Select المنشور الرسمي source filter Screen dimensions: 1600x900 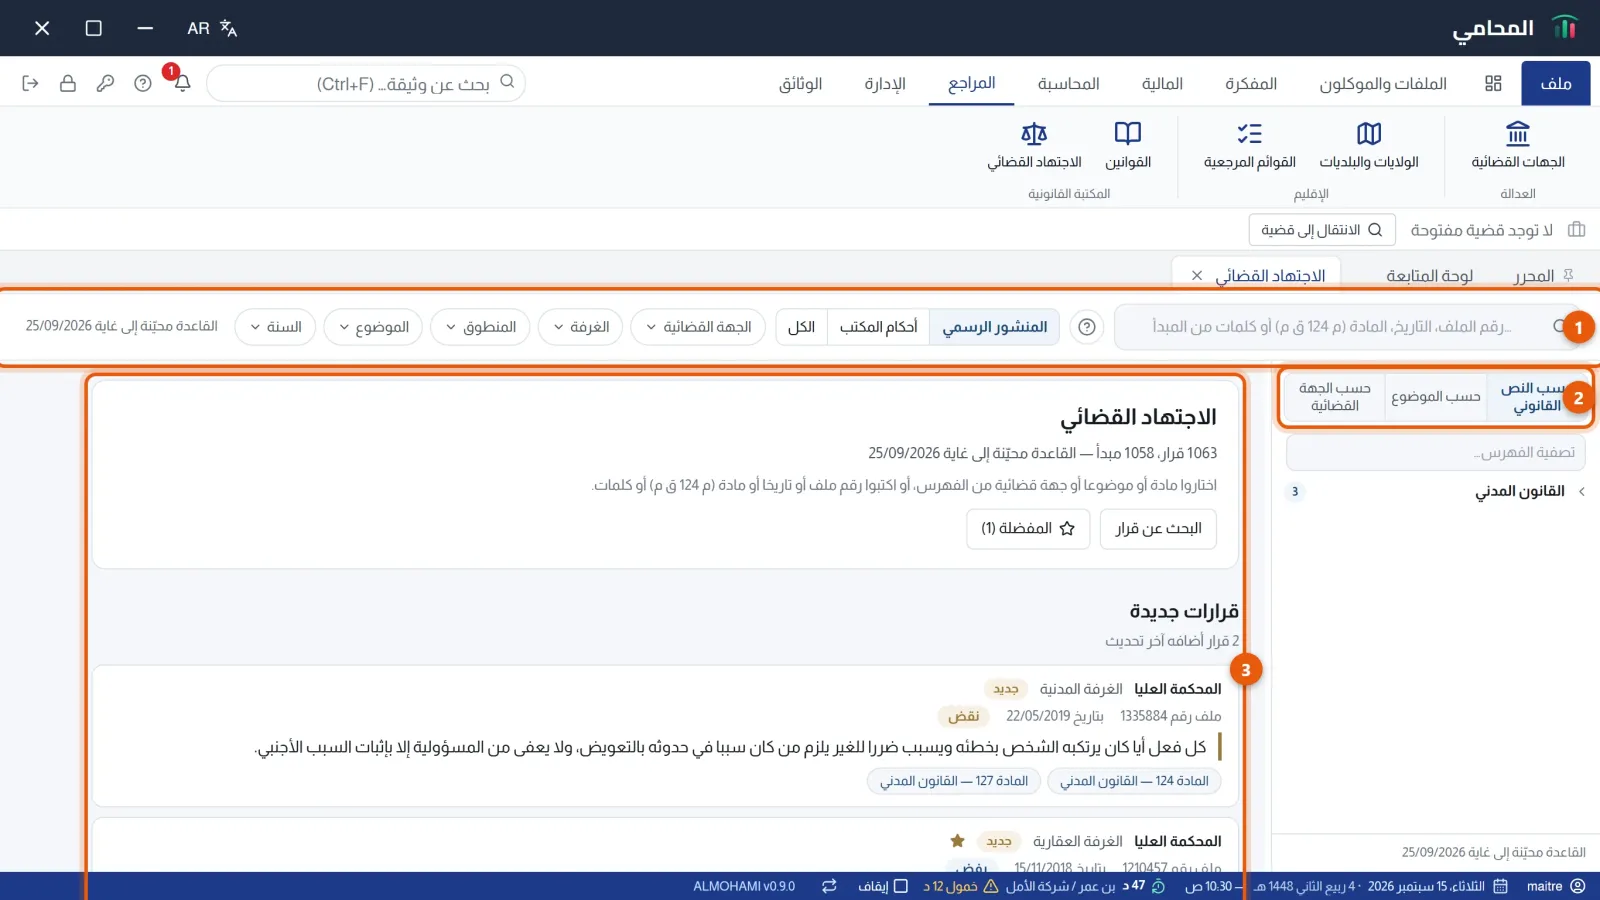coord(995,327)
